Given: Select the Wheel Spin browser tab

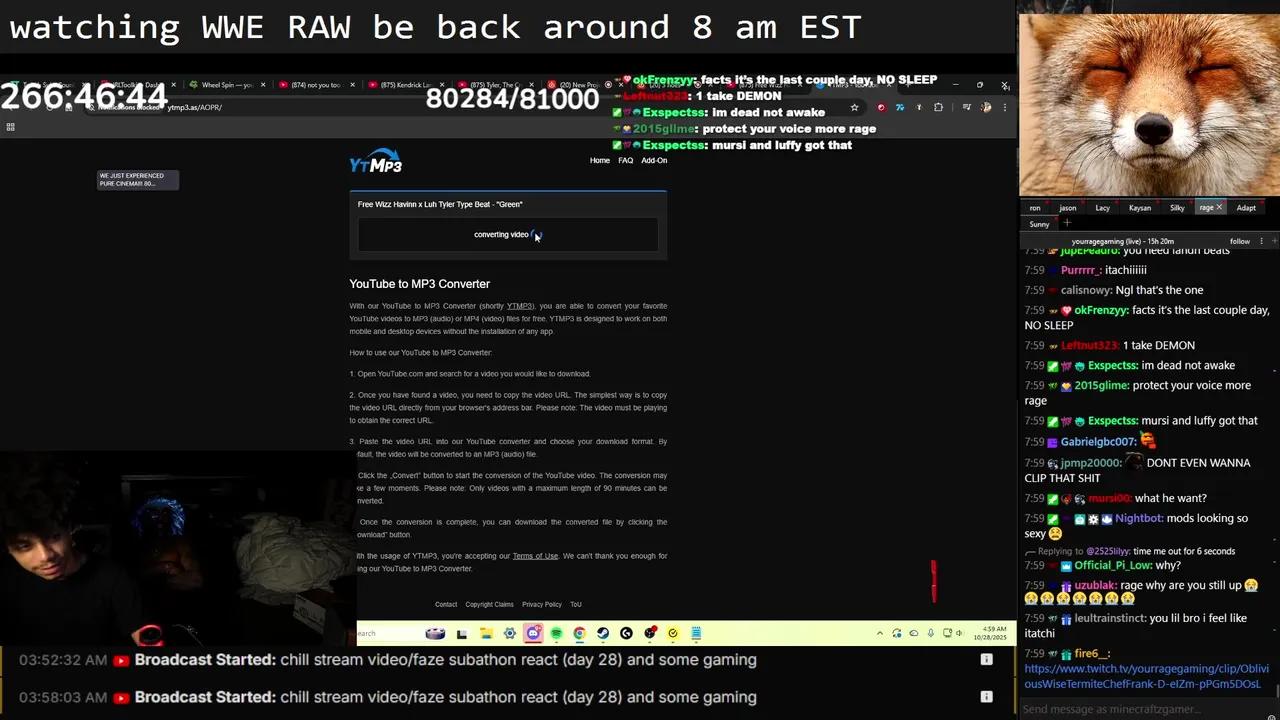Looking at the screenshot, I should click(x=228, y=85).
